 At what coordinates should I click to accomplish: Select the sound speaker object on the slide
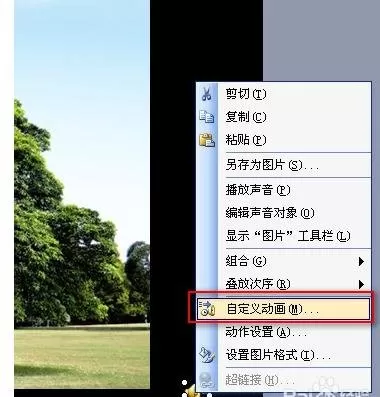click(191, 391)
